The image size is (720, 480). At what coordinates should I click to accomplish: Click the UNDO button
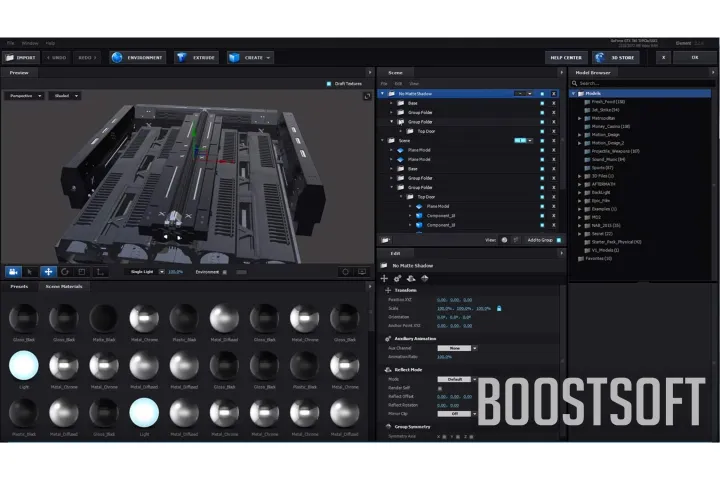tap(56, 58)
